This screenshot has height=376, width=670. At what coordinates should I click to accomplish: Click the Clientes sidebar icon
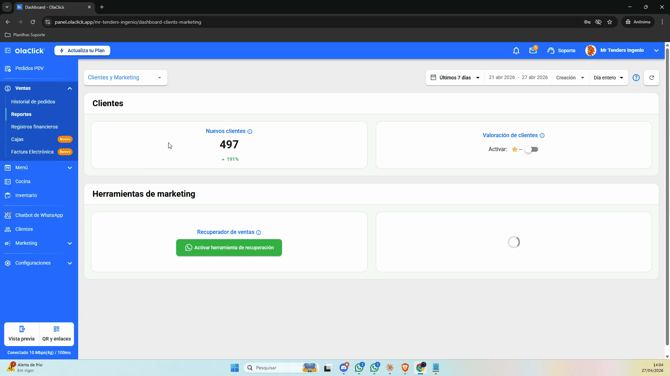[x=8, y=229]
